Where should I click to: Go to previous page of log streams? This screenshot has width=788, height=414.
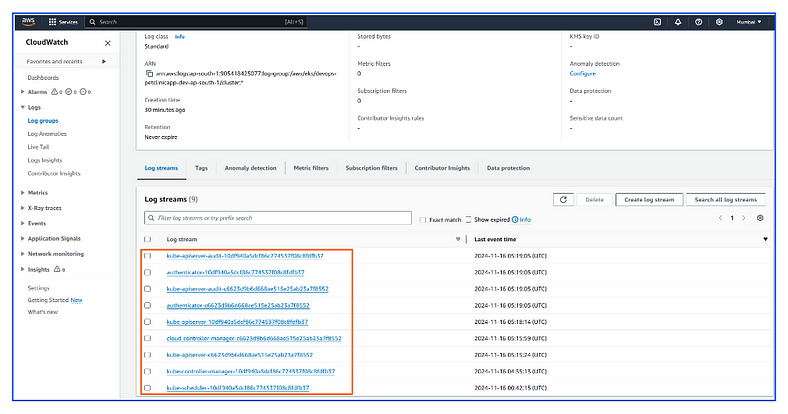coord(720,218)
